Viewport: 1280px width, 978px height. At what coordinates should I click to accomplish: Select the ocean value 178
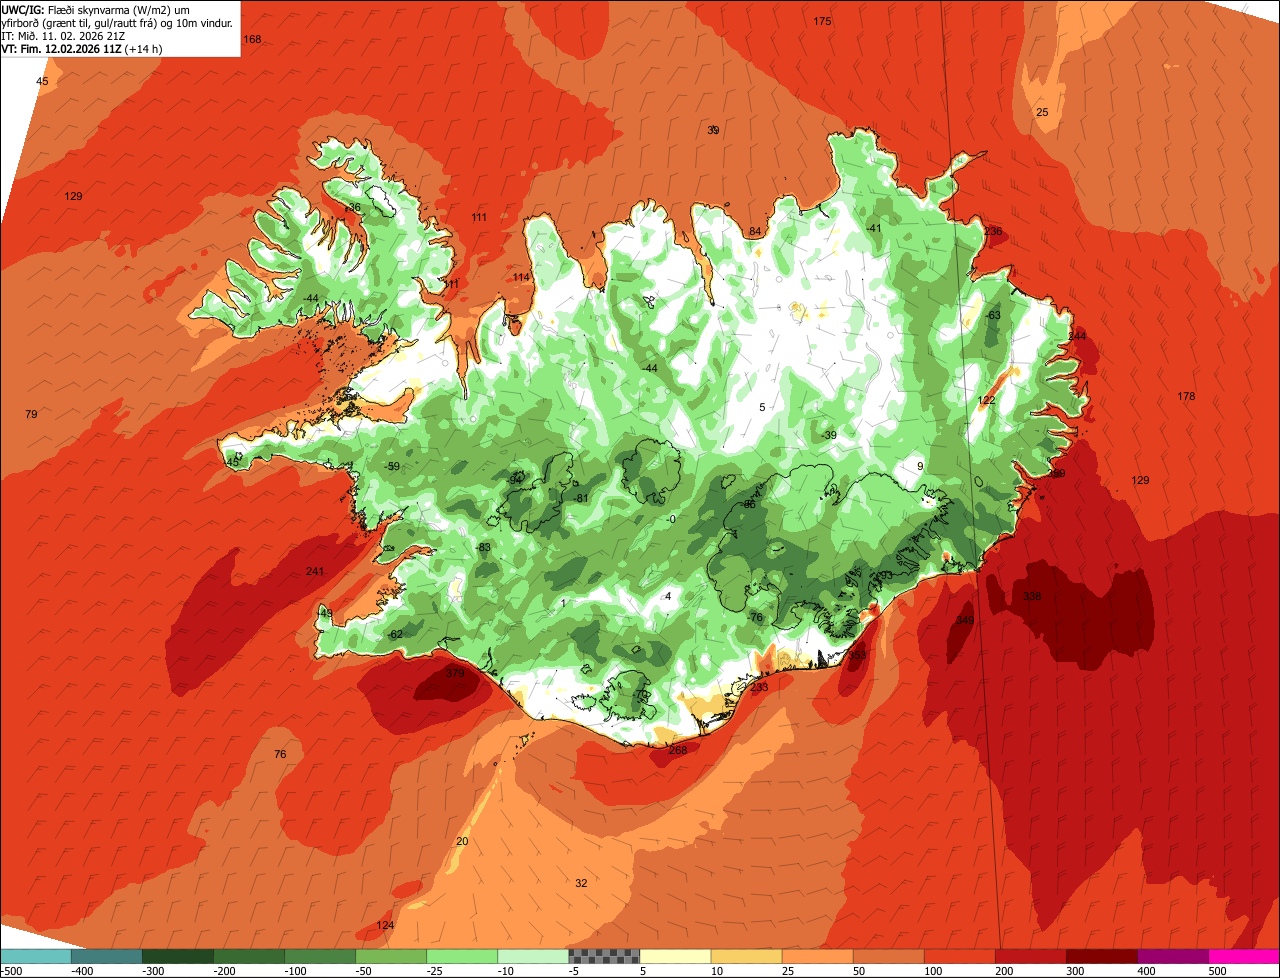click(x=1186, y=396)
